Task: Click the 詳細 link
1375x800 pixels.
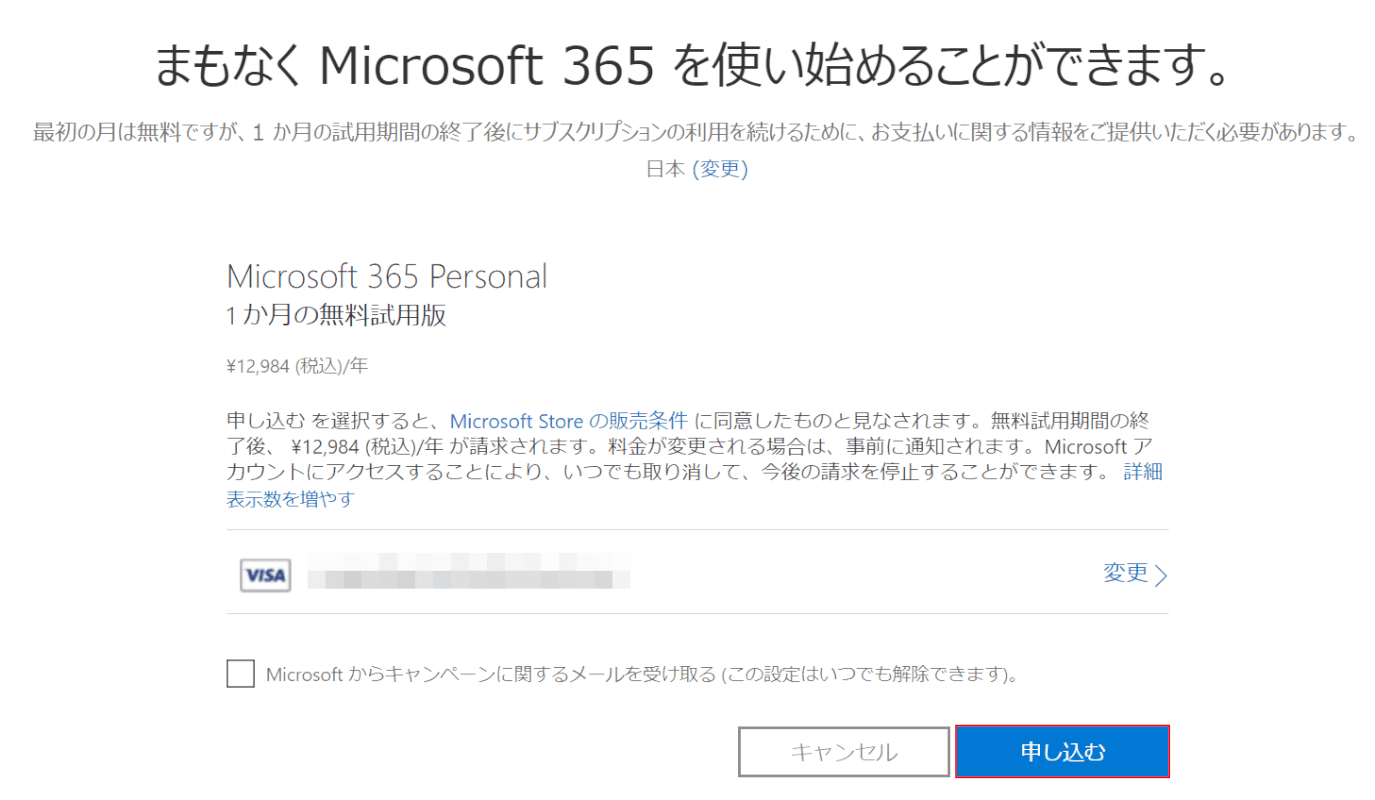Action: click(x=1142, y=472)
